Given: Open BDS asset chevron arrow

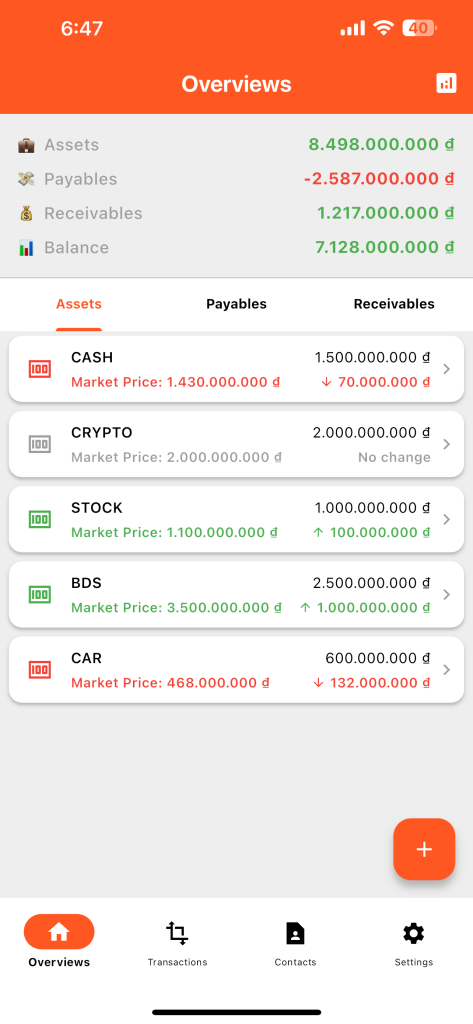Looking at the screenshot, I should [447, 594].
